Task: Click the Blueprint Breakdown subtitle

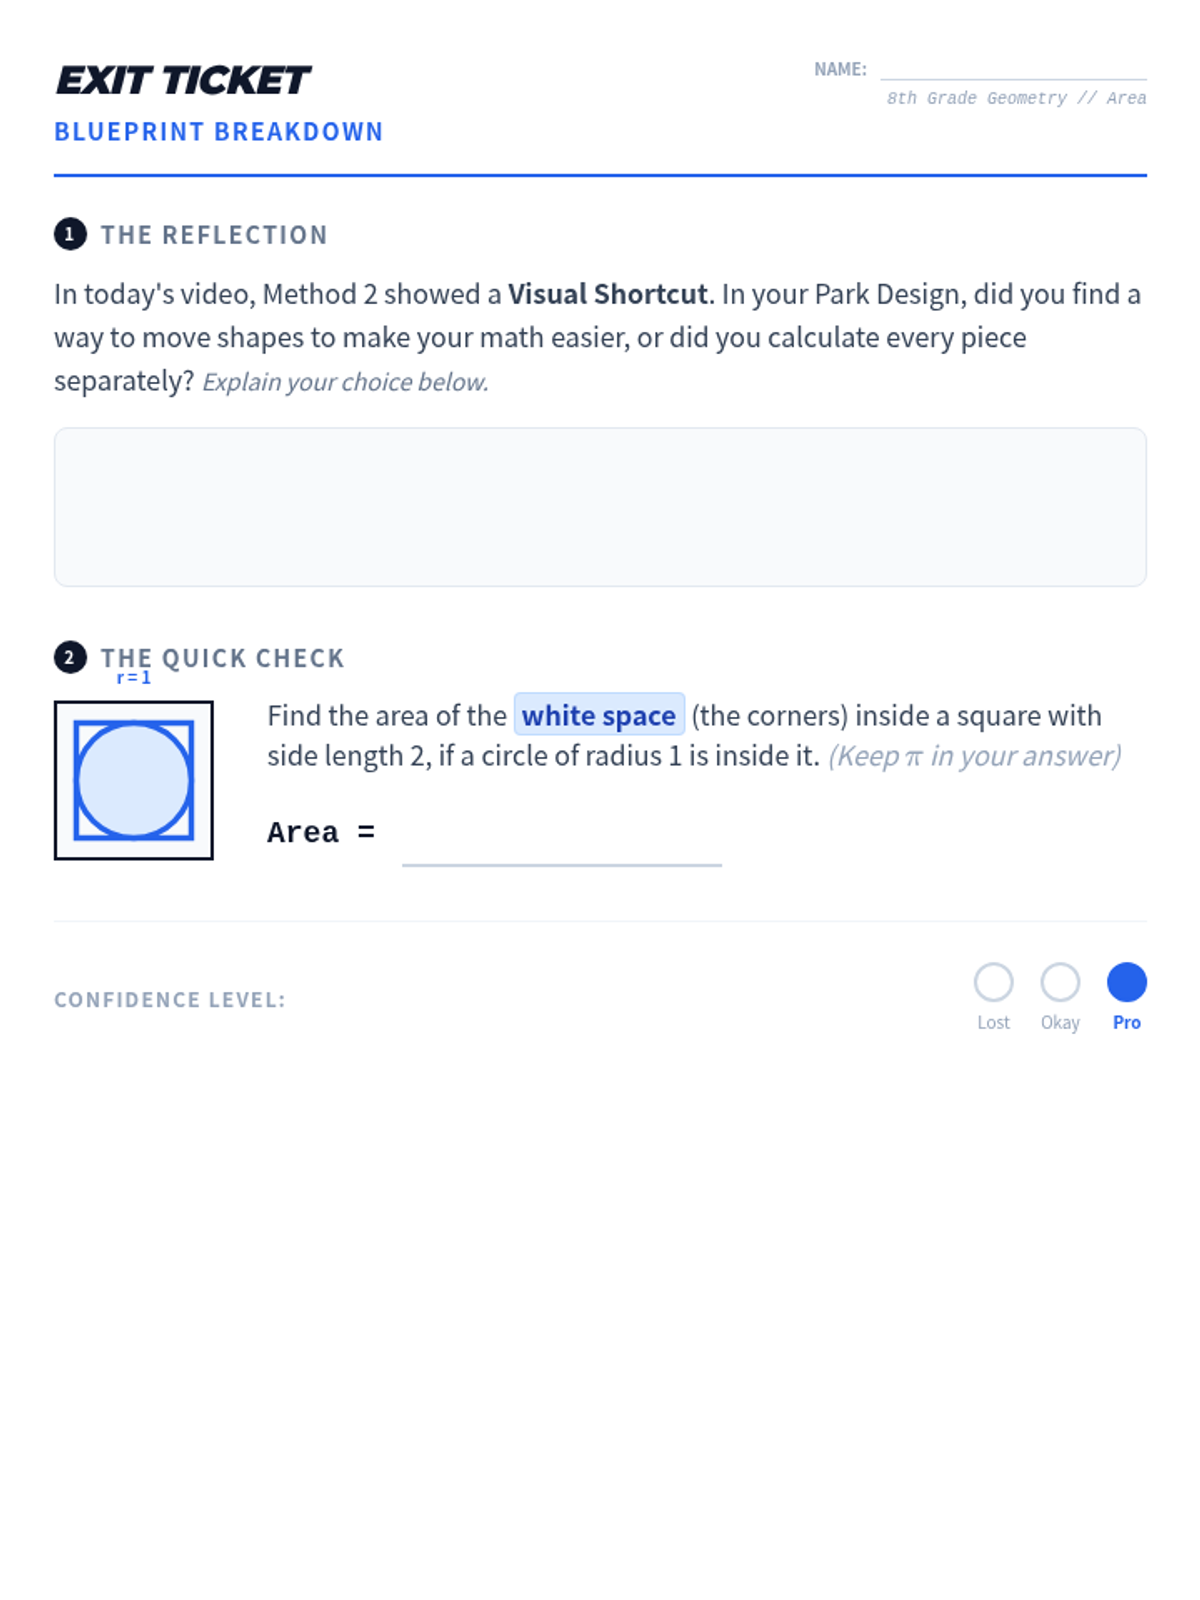Action: (219, 132)
